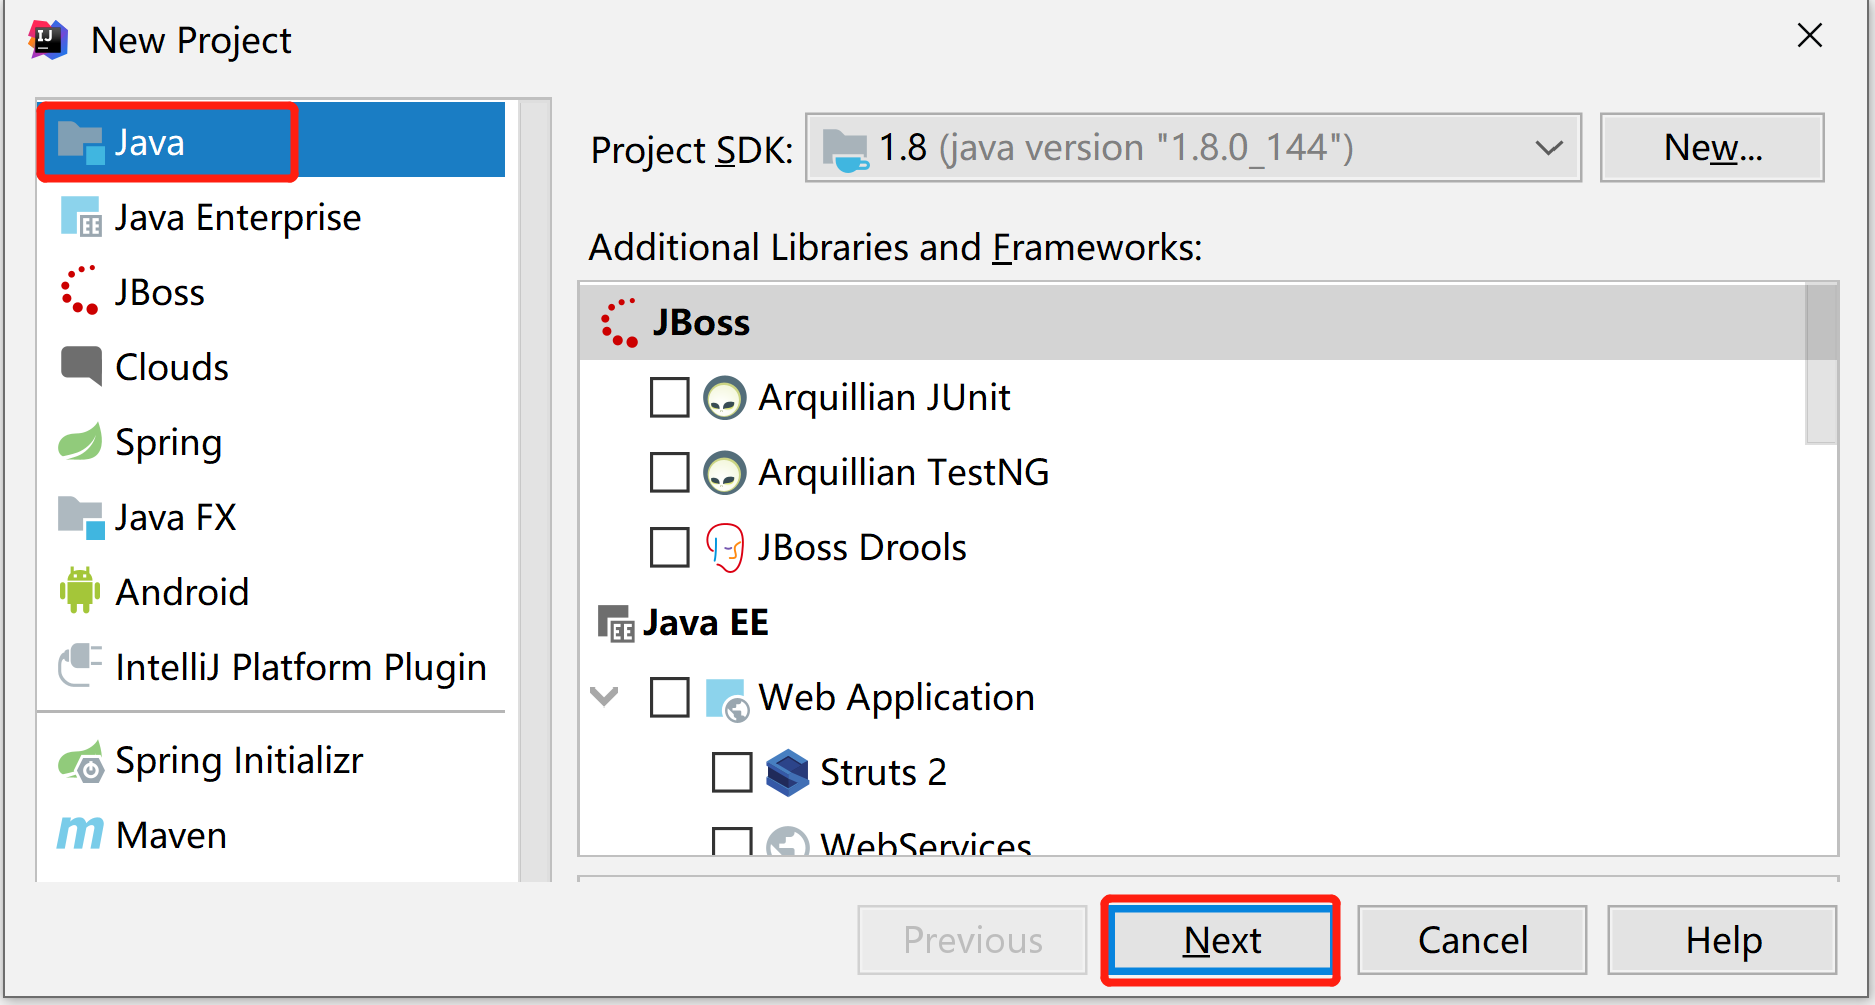Viewport: 1875px width, 1005px height.
Task: Select Java FX project type
Action: pos(271,517)
